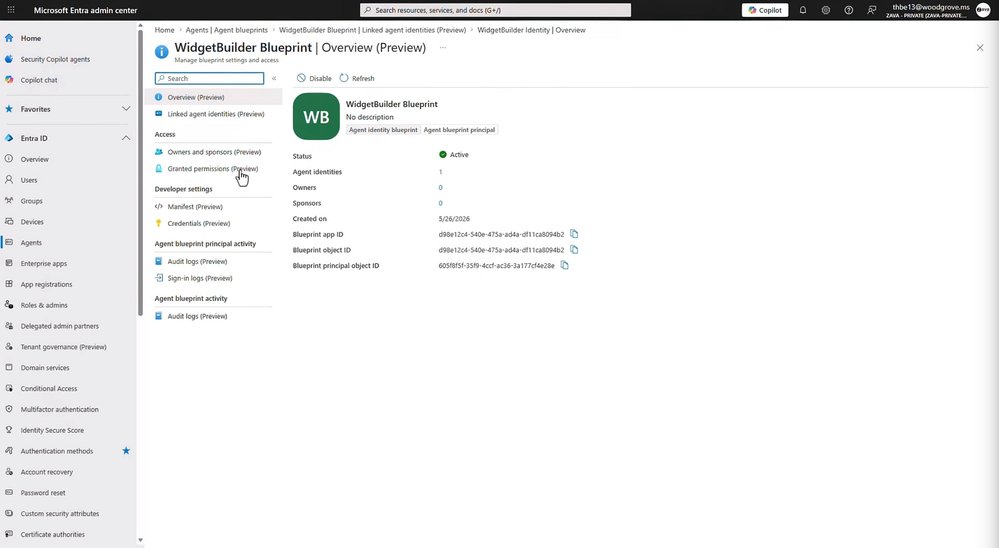This screenshot has width=999, height=548.
Task: Copy the Blueprint app ID
Action: click(x=574, y=234)
